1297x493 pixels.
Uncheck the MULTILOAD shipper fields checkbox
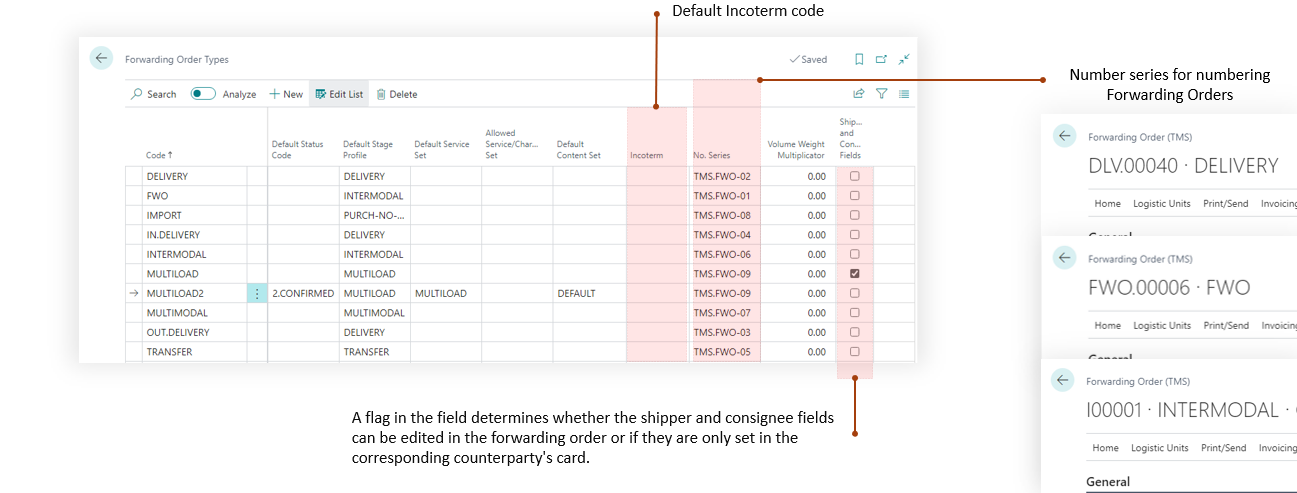coord(854,274)
